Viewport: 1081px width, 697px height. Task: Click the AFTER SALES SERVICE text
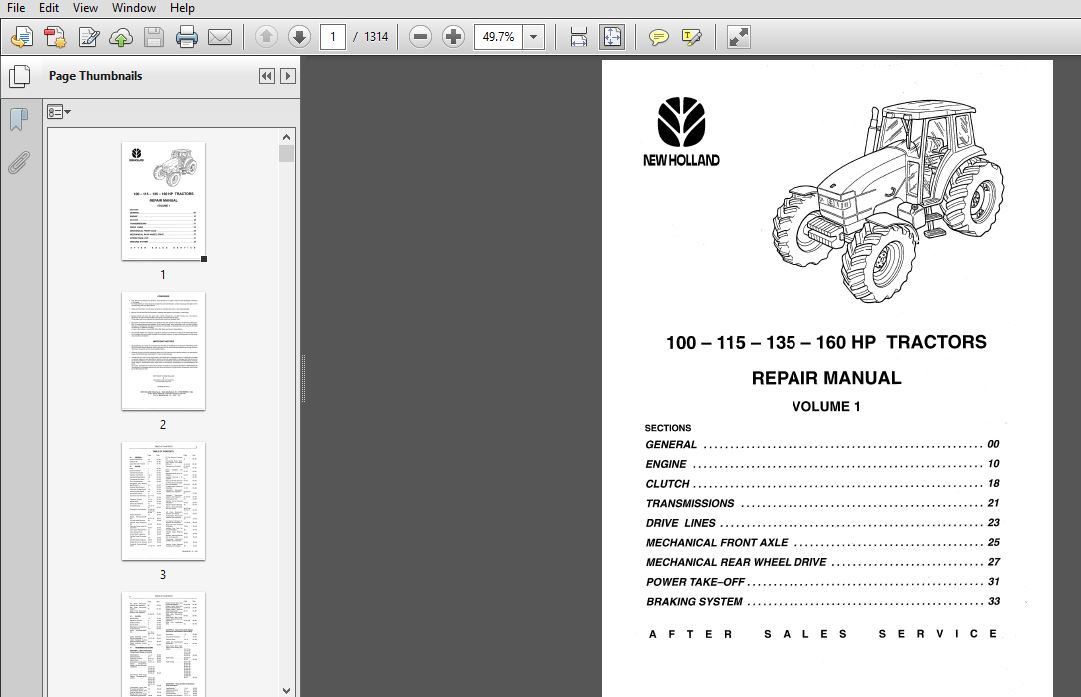(x=823, y=634)
